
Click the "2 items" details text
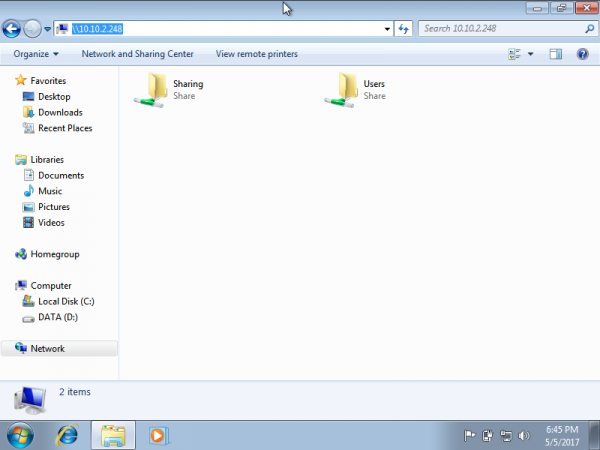tap(75, 392)
